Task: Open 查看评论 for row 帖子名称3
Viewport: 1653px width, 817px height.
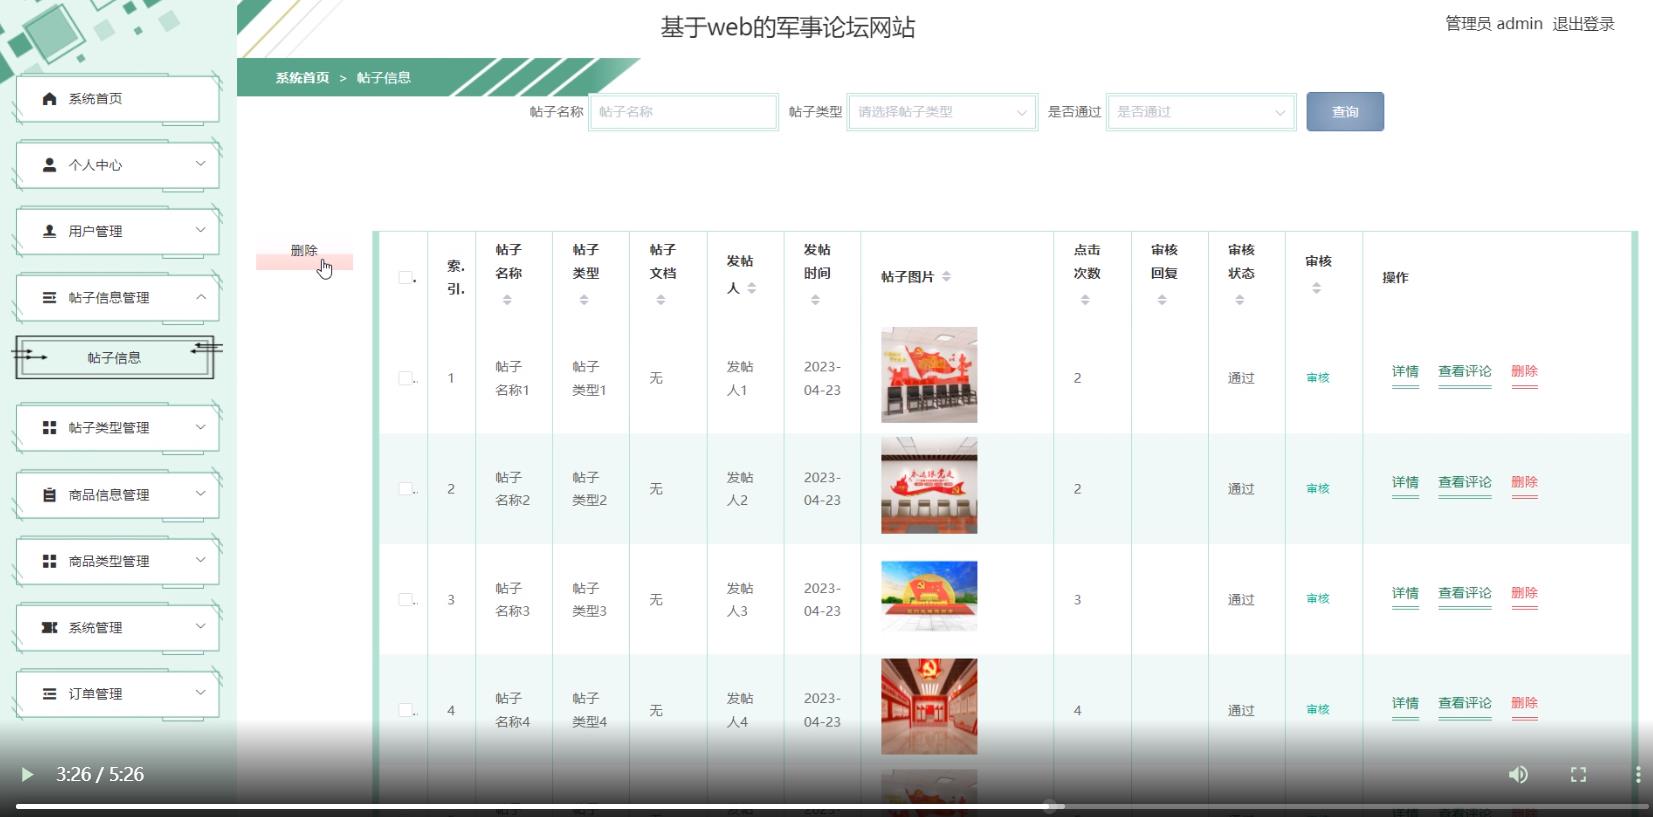Action: (x=1464, y=593)
